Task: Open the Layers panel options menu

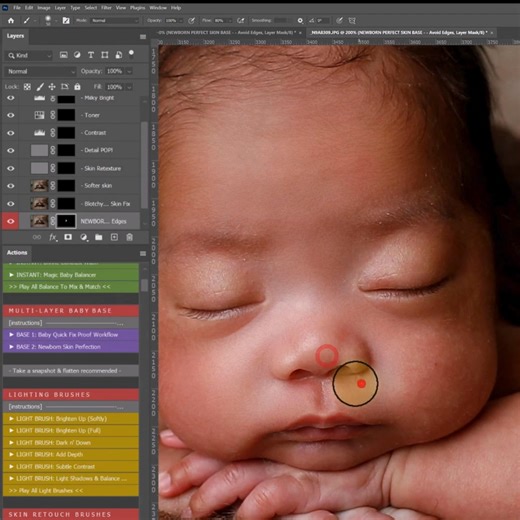Action: point(143,37)
